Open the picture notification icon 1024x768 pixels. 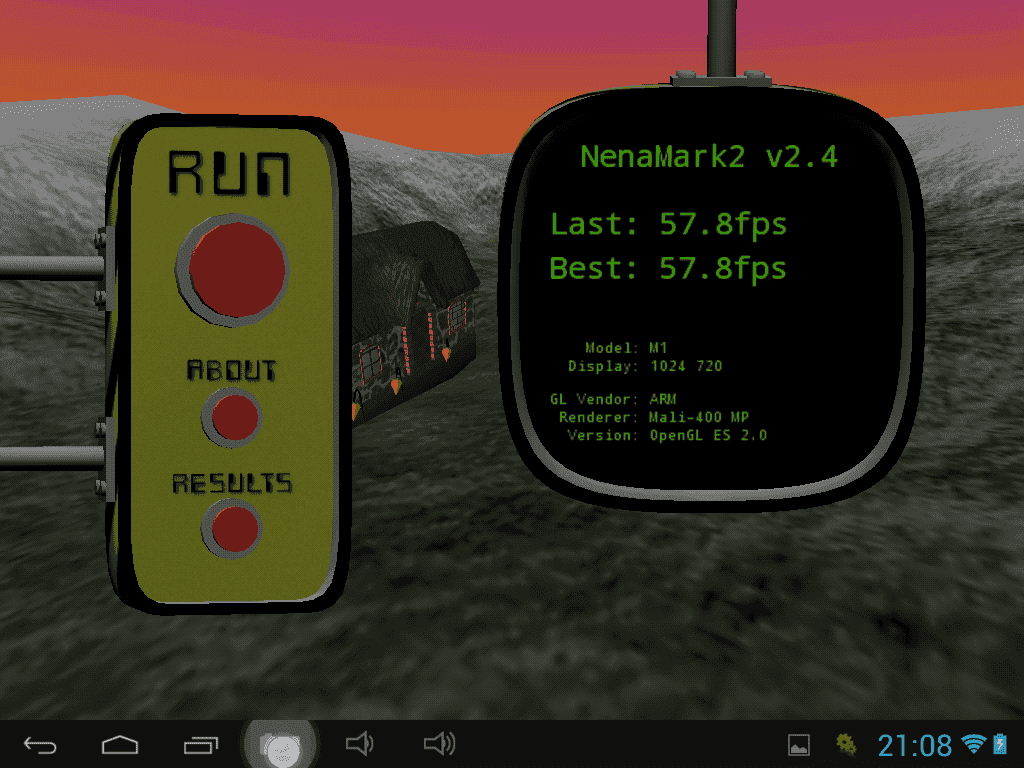799,745
